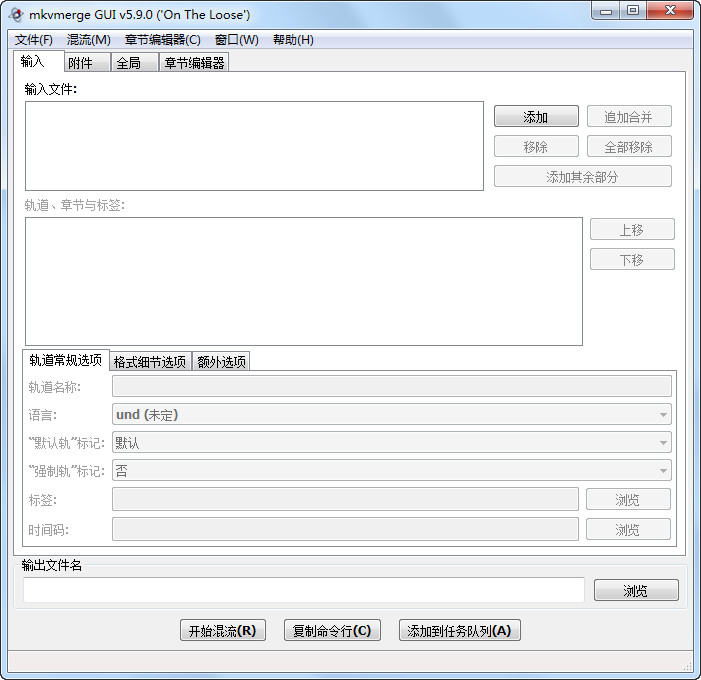Click the 浏览 button for output file name
Image resolution: width=701 pixels, height=680 pixels.
click(x=636, y=591)
